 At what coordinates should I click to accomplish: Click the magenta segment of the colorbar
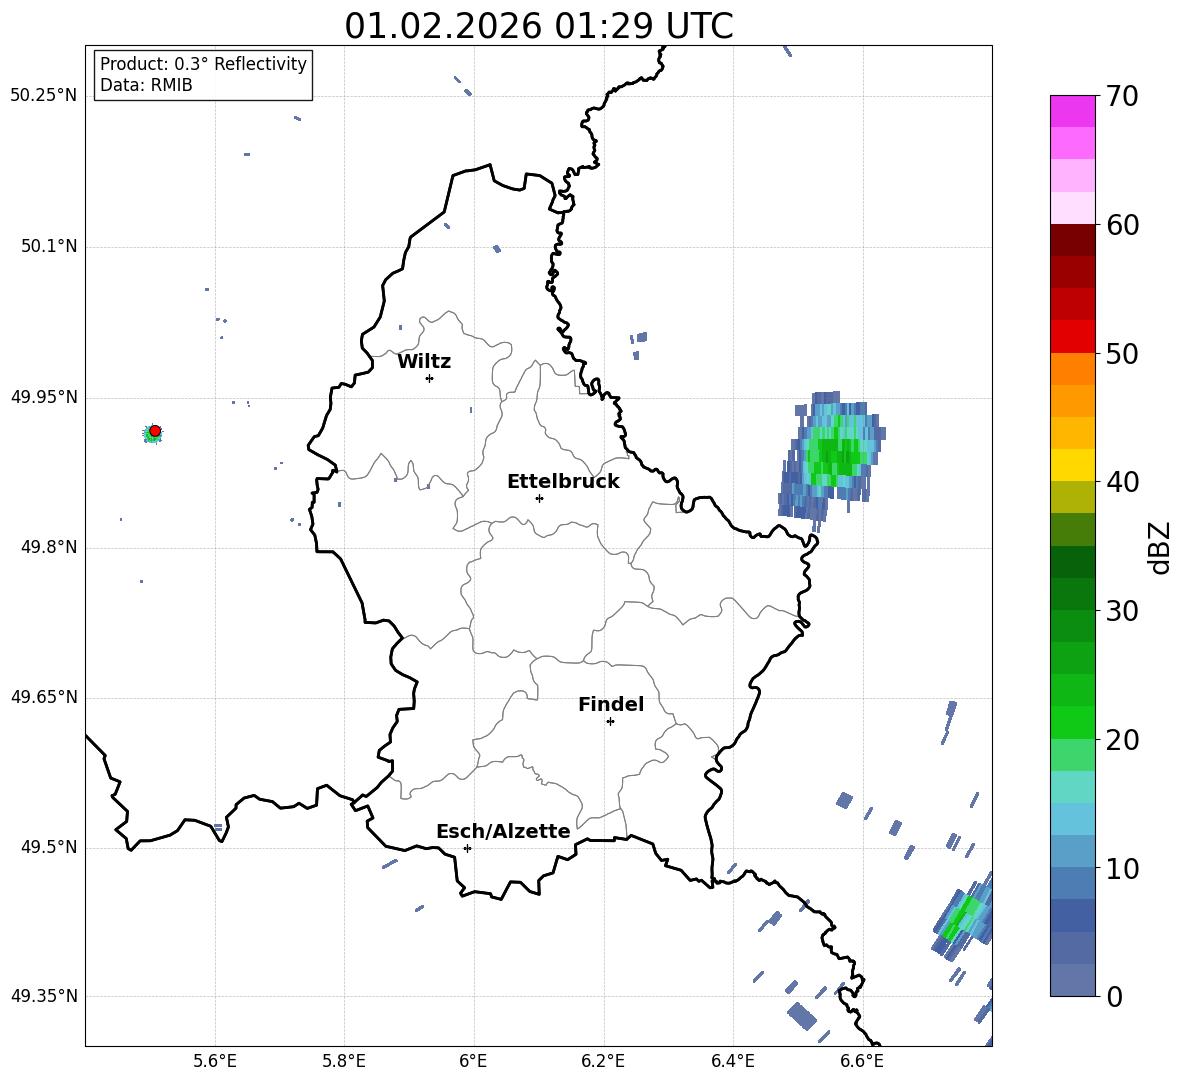point(1072,111)
